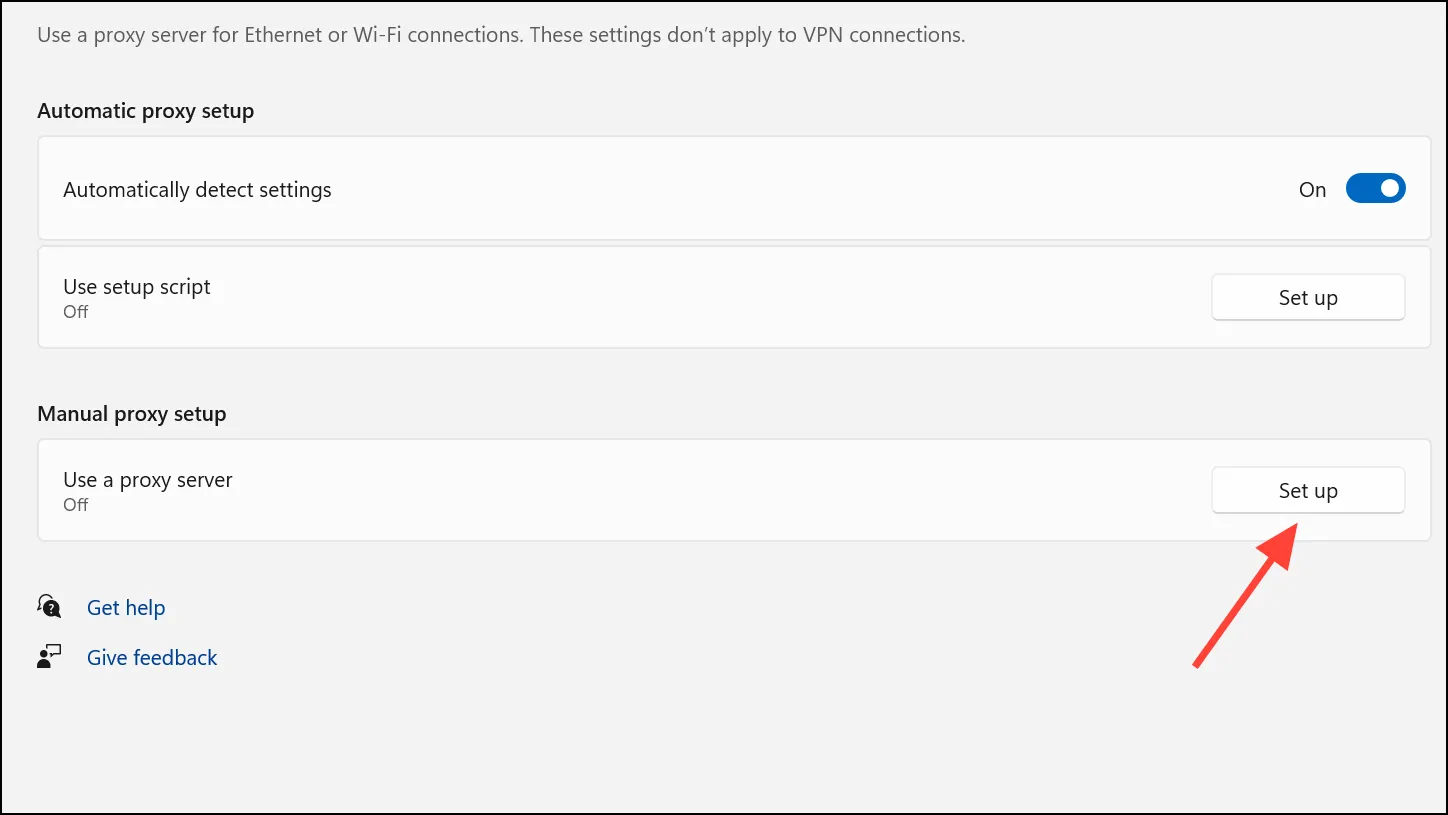1448x815 pixels.
Task: Click the proxy server description text at top
Action: (501, 35)
